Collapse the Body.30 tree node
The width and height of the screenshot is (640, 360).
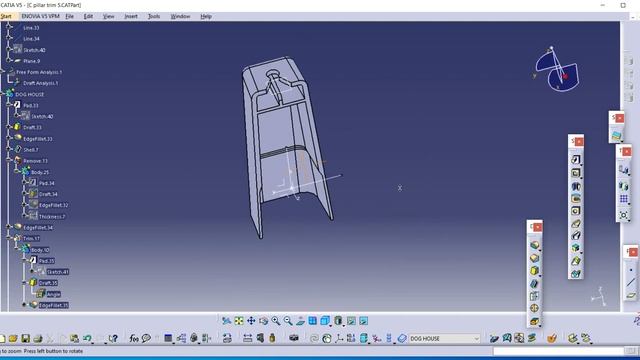click(x=17, y=249)
